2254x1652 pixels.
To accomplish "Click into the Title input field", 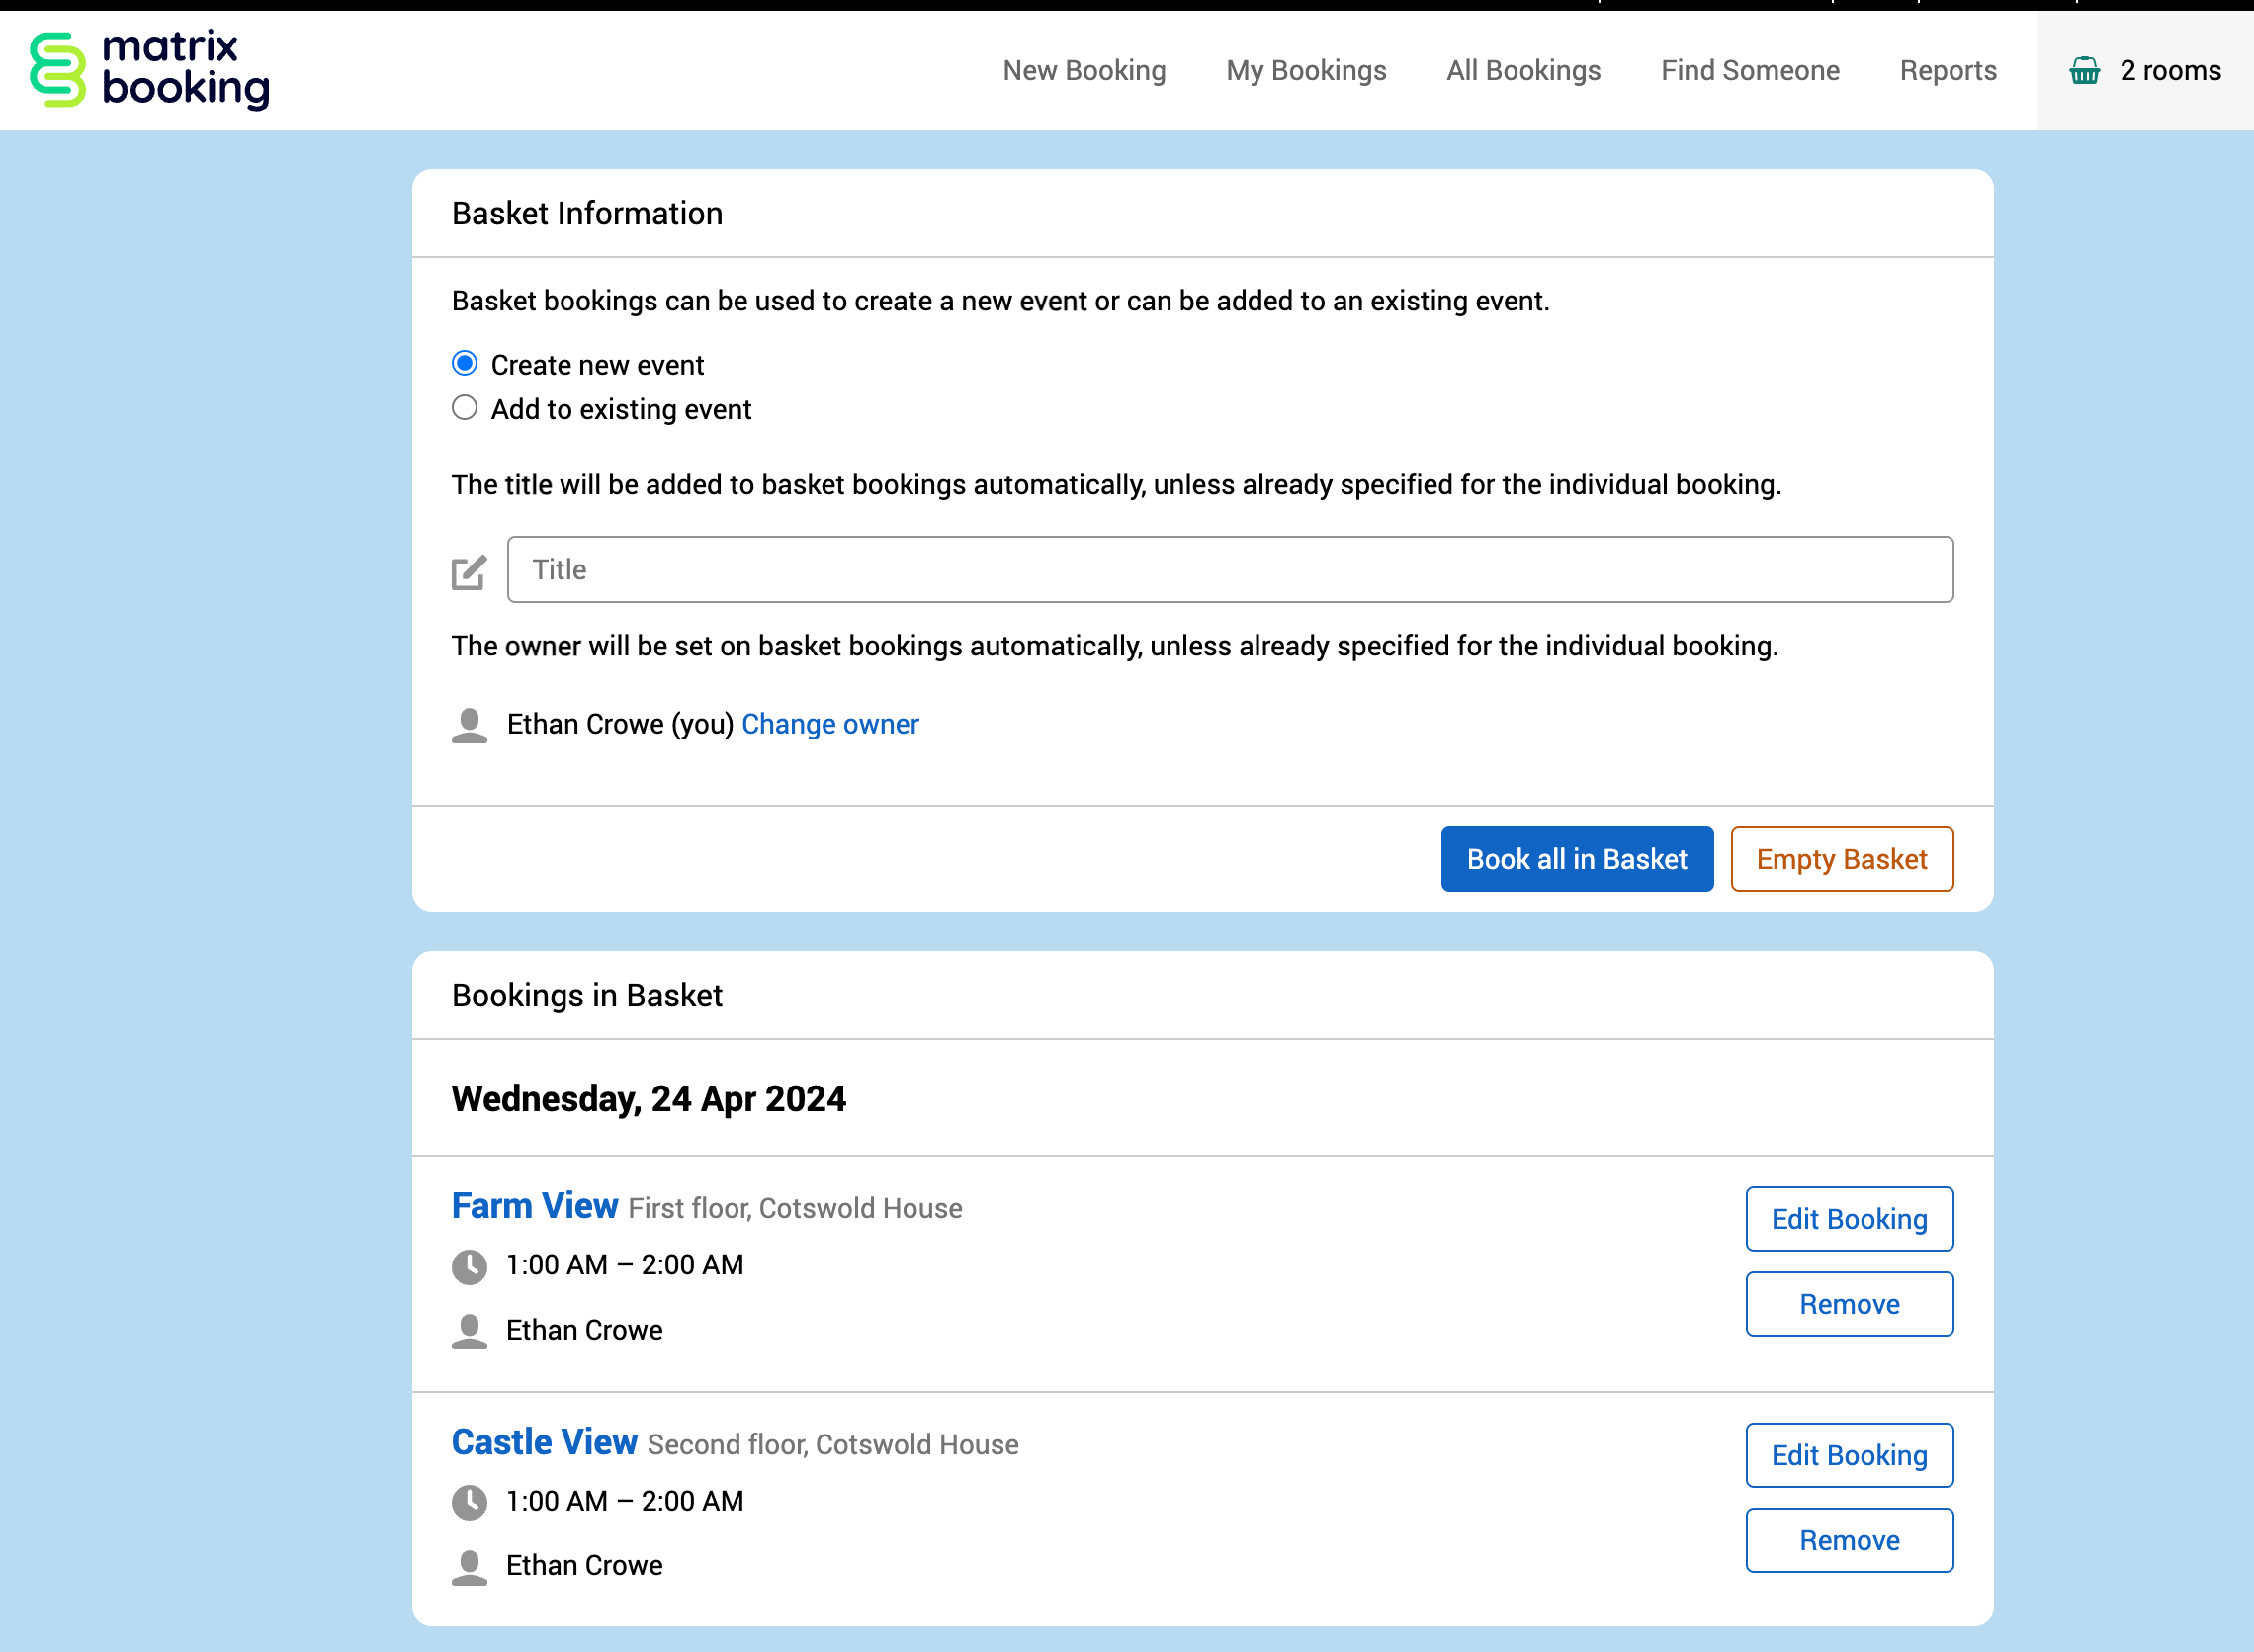I will coord(1229,570).
